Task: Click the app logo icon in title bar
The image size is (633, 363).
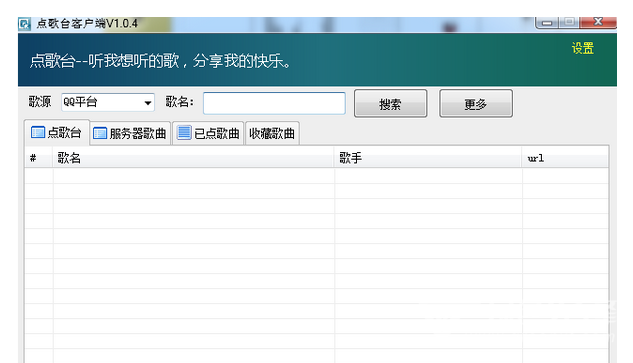Action: (24, 24)
